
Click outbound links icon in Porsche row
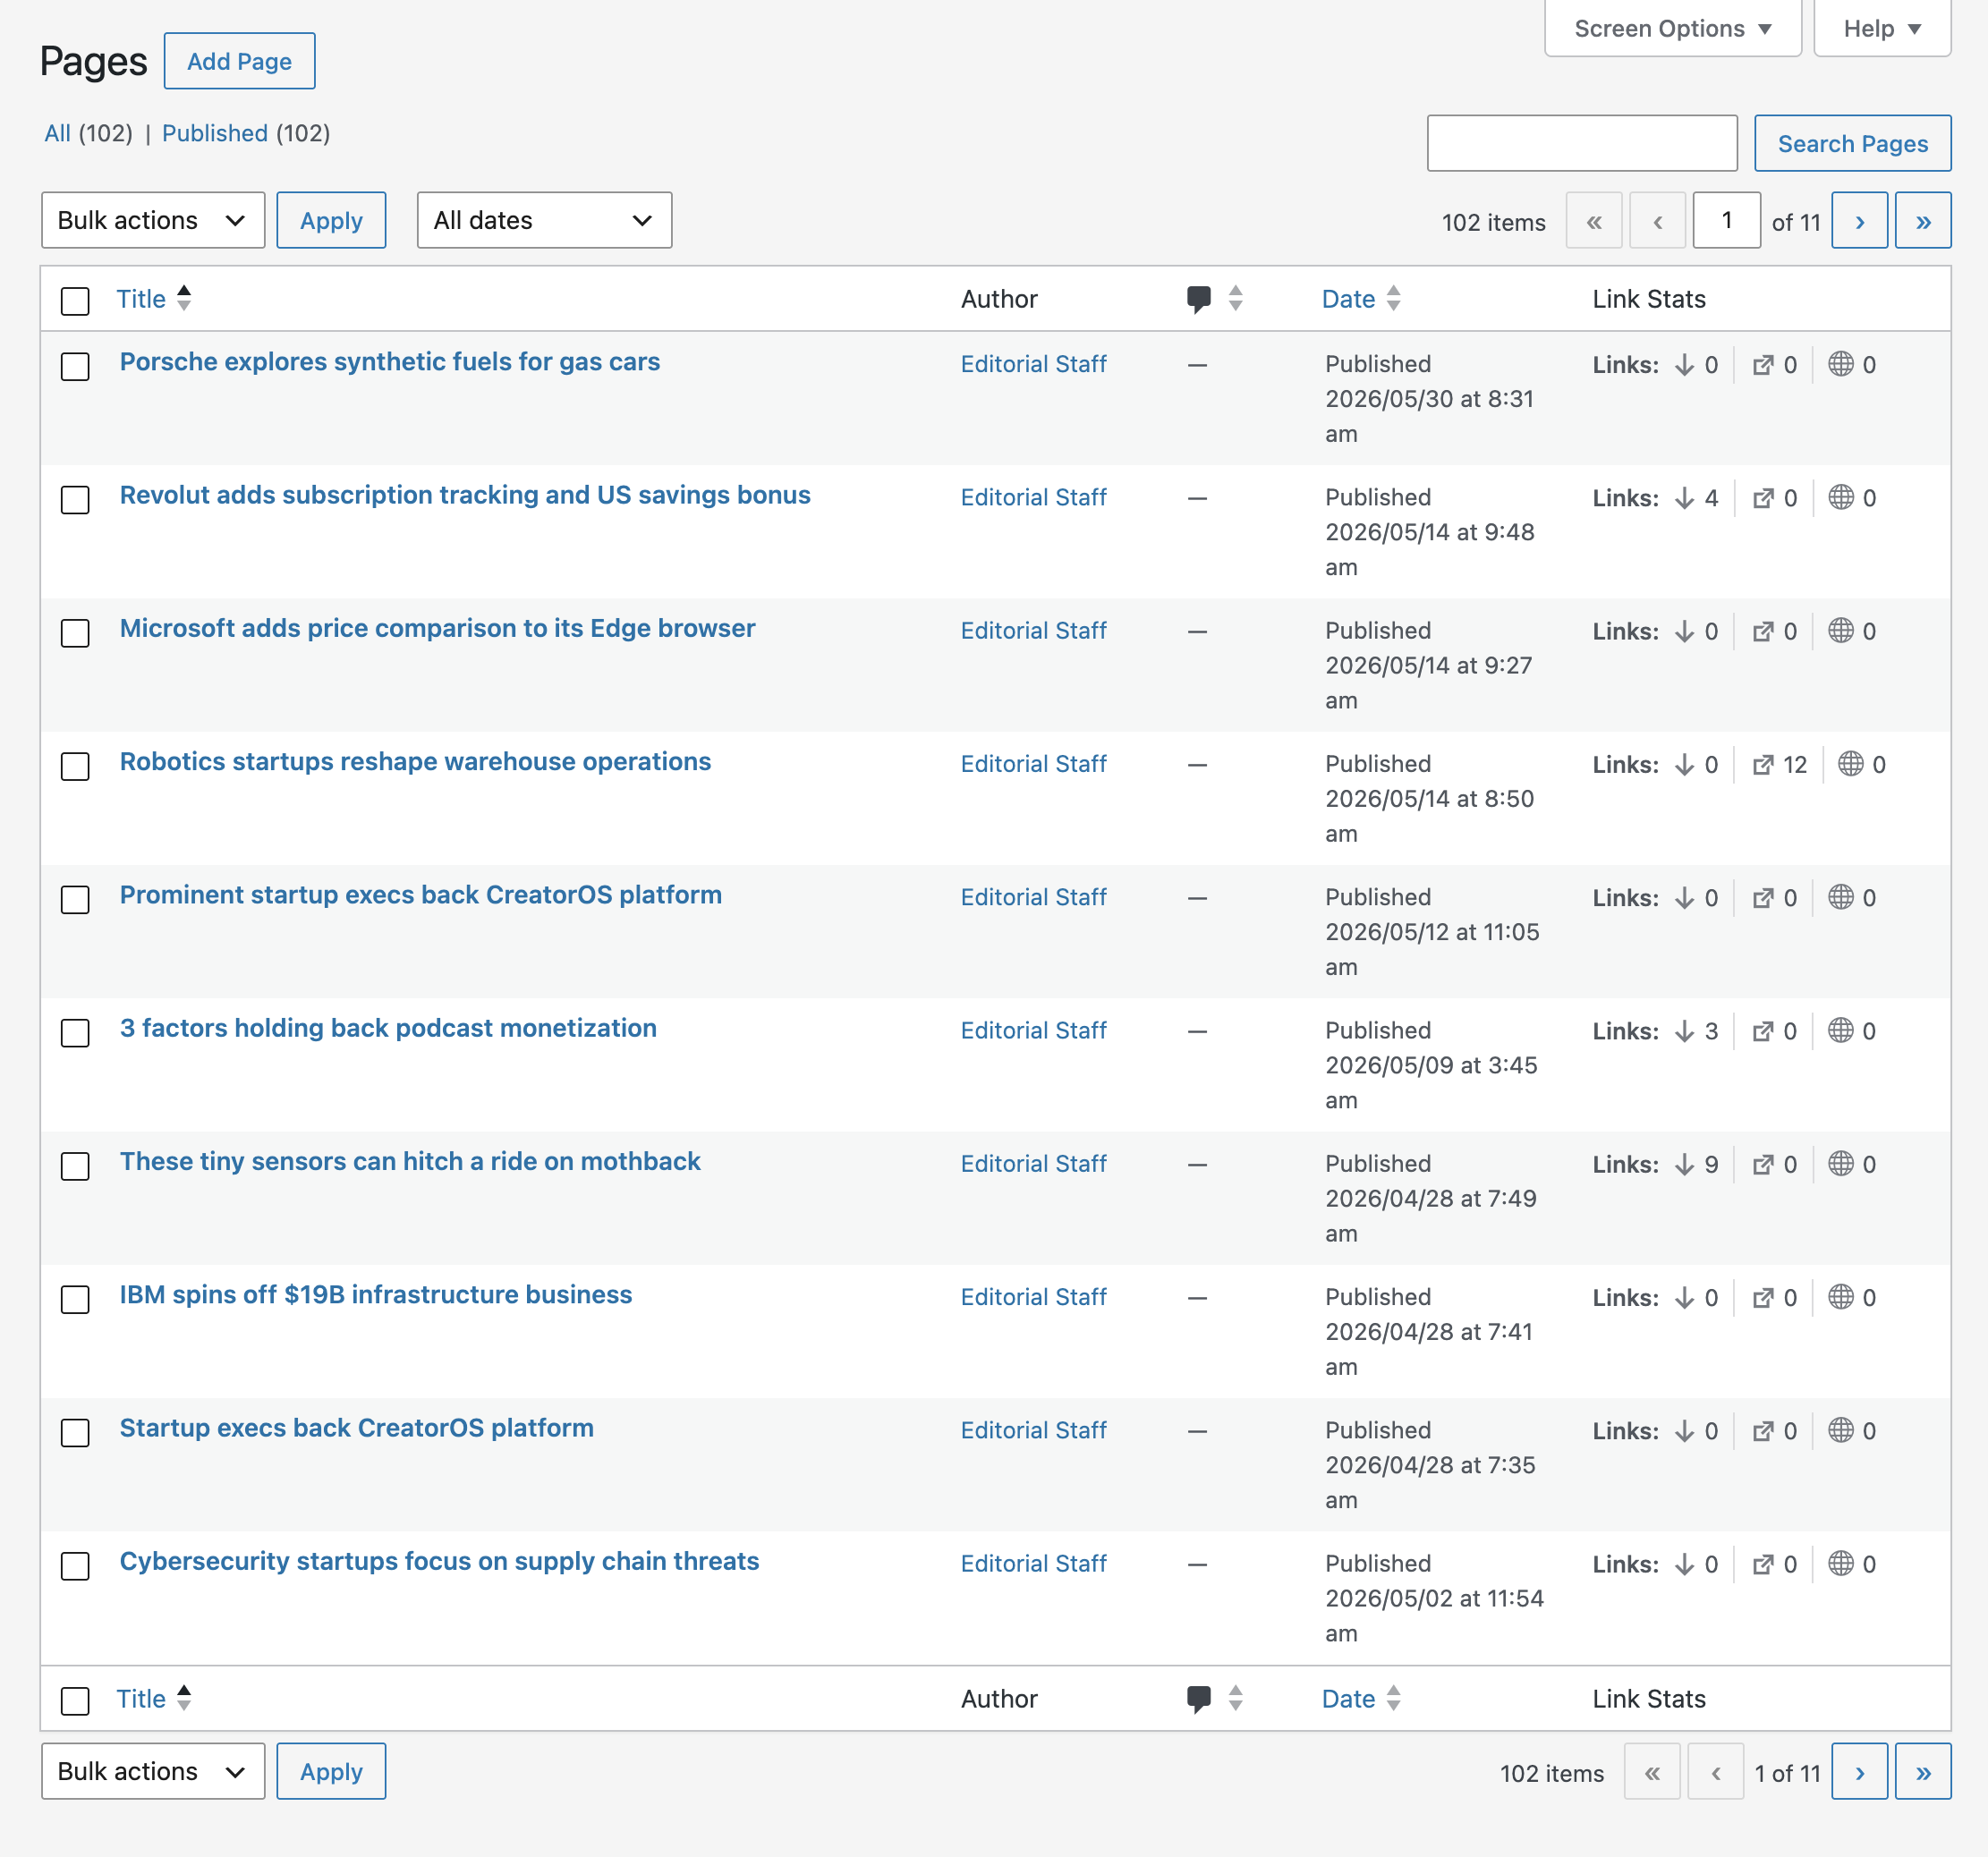[1763, 365]
